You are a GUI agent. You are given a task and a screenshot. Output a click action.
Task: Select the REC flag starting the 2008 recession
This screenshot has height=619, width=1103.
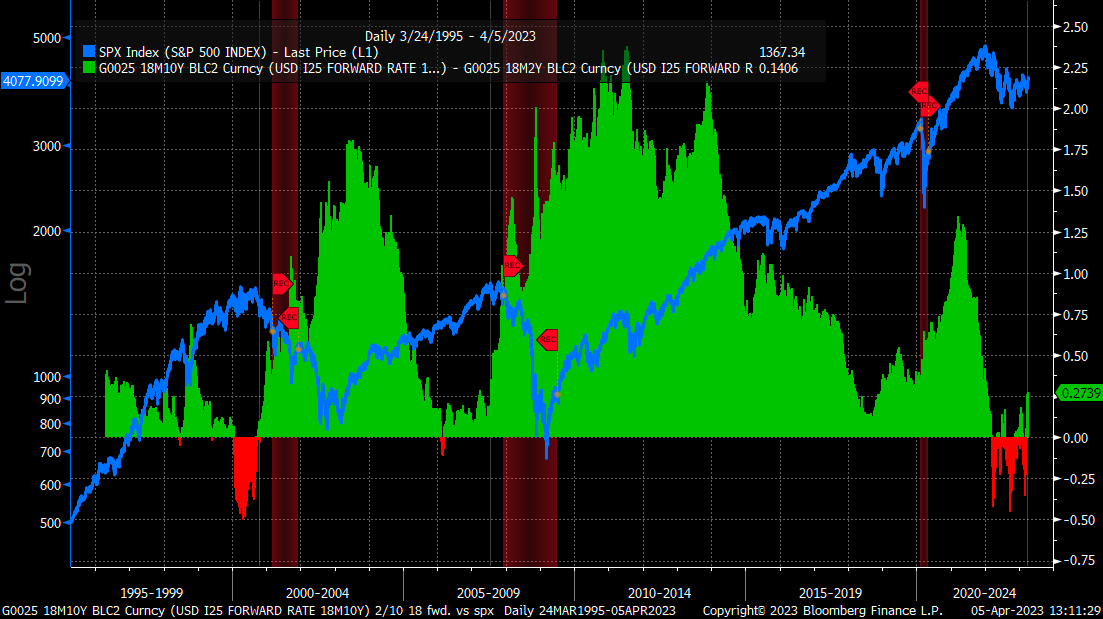click(x=512, y=266)
